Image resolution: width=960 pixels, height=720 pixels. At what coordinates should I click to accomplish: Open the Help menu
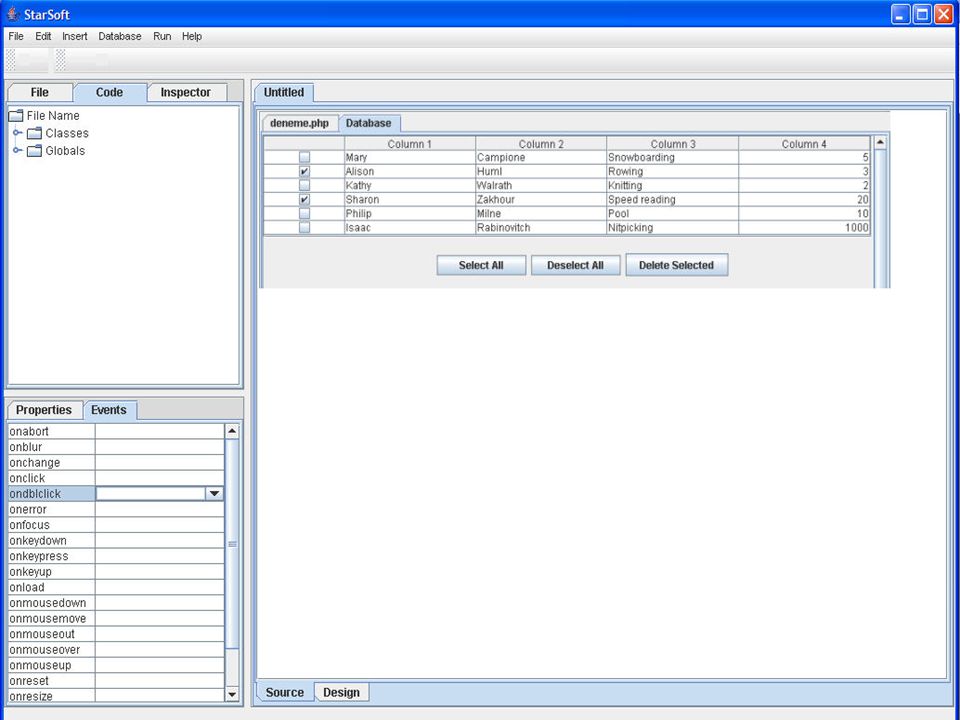click(192, 36)
